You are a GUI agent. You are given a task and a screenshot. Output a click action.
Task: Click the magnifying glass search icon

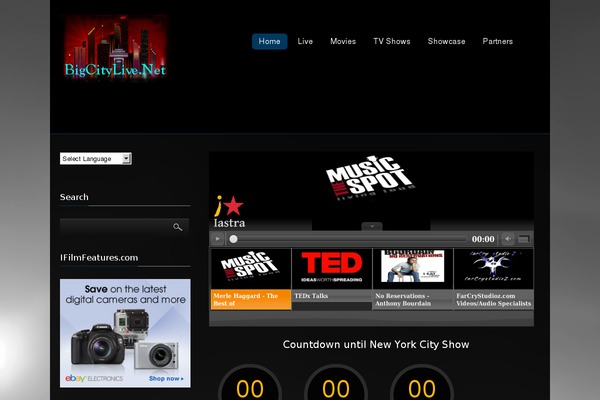tap(177, 227)
